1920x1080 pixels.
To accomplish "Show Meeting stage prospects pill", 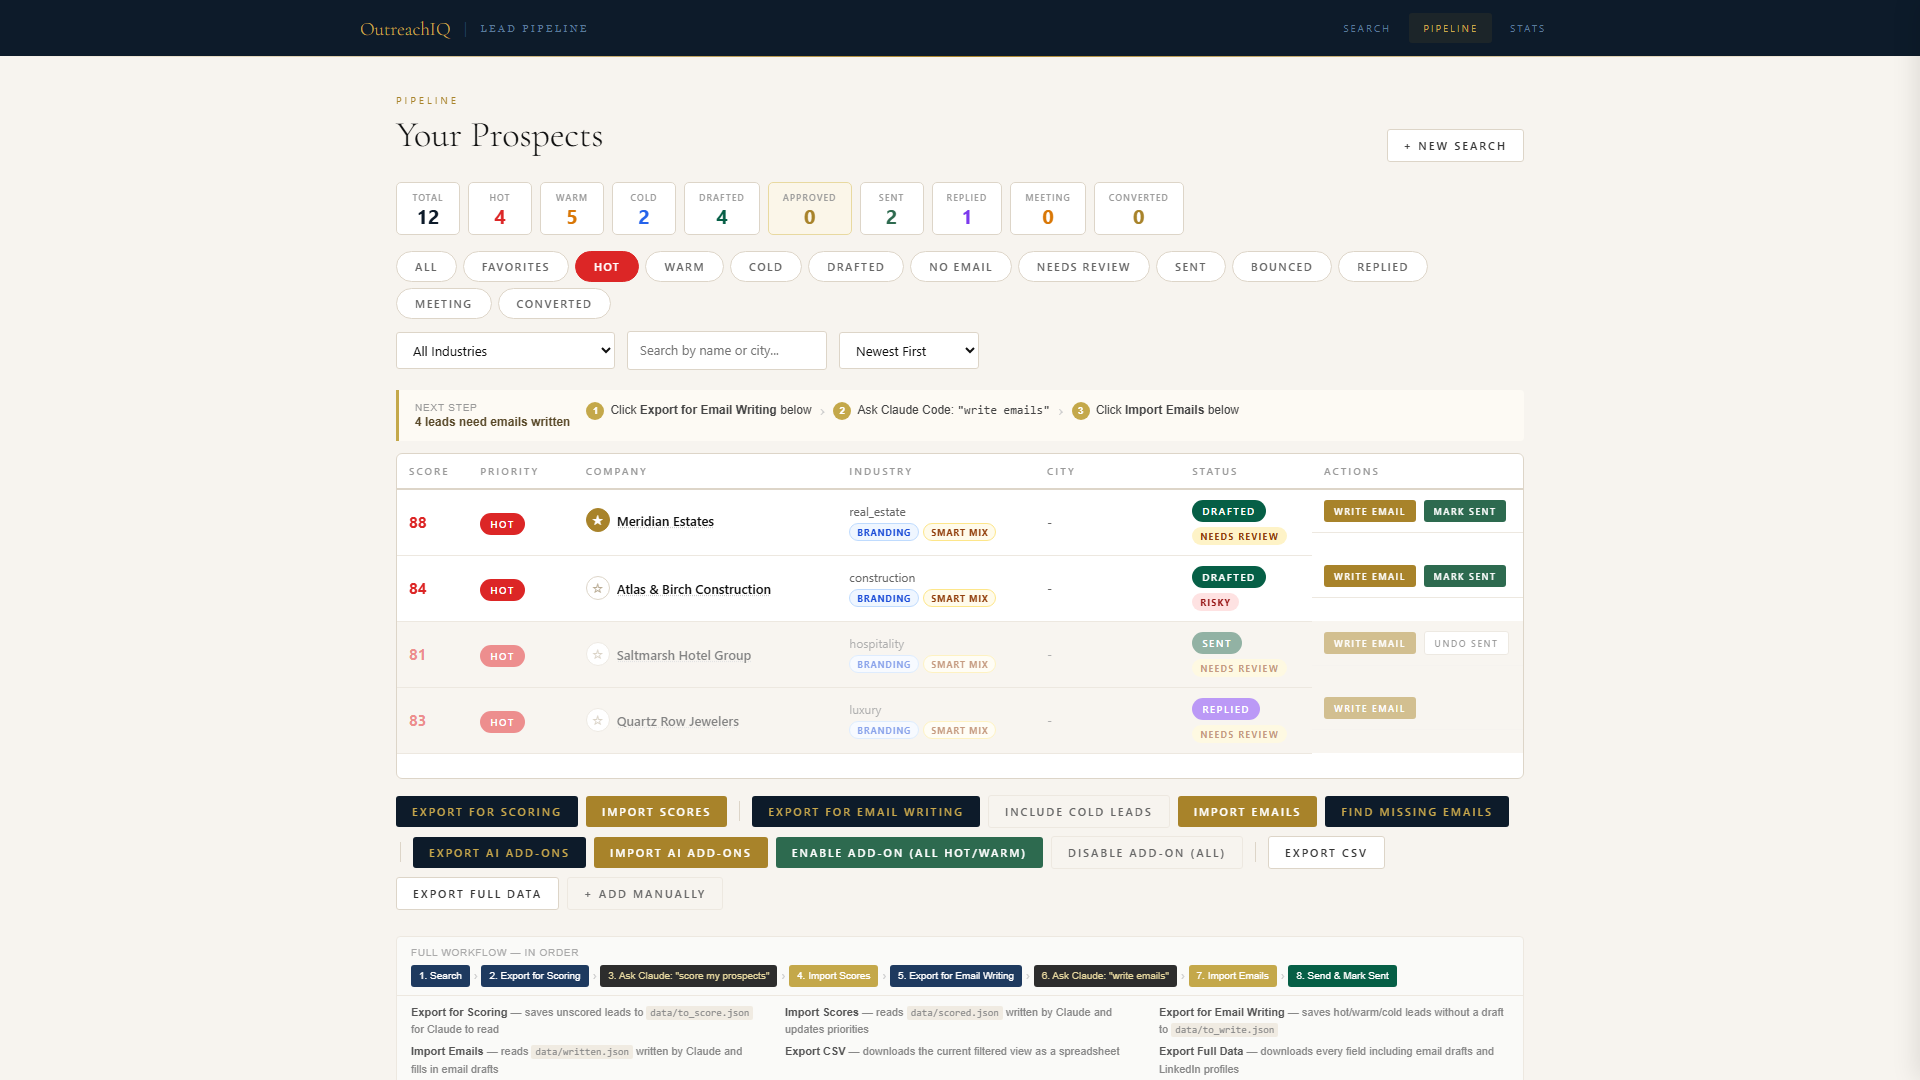I will [443, 304].
